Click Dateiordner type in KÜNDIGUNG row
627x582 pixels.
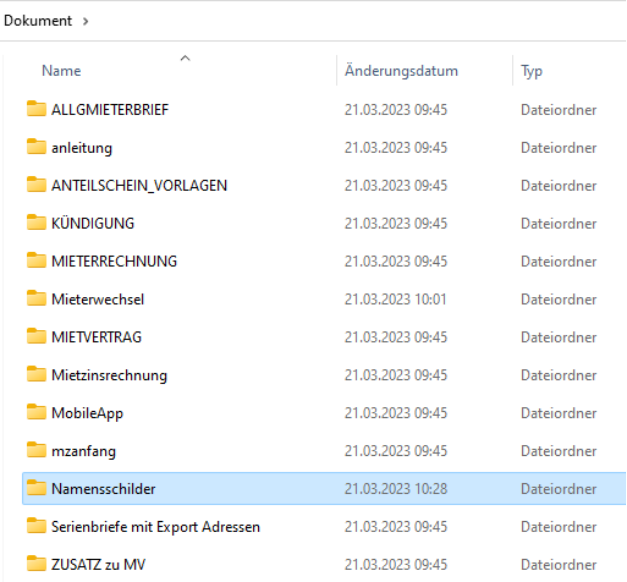pos(559,223)
